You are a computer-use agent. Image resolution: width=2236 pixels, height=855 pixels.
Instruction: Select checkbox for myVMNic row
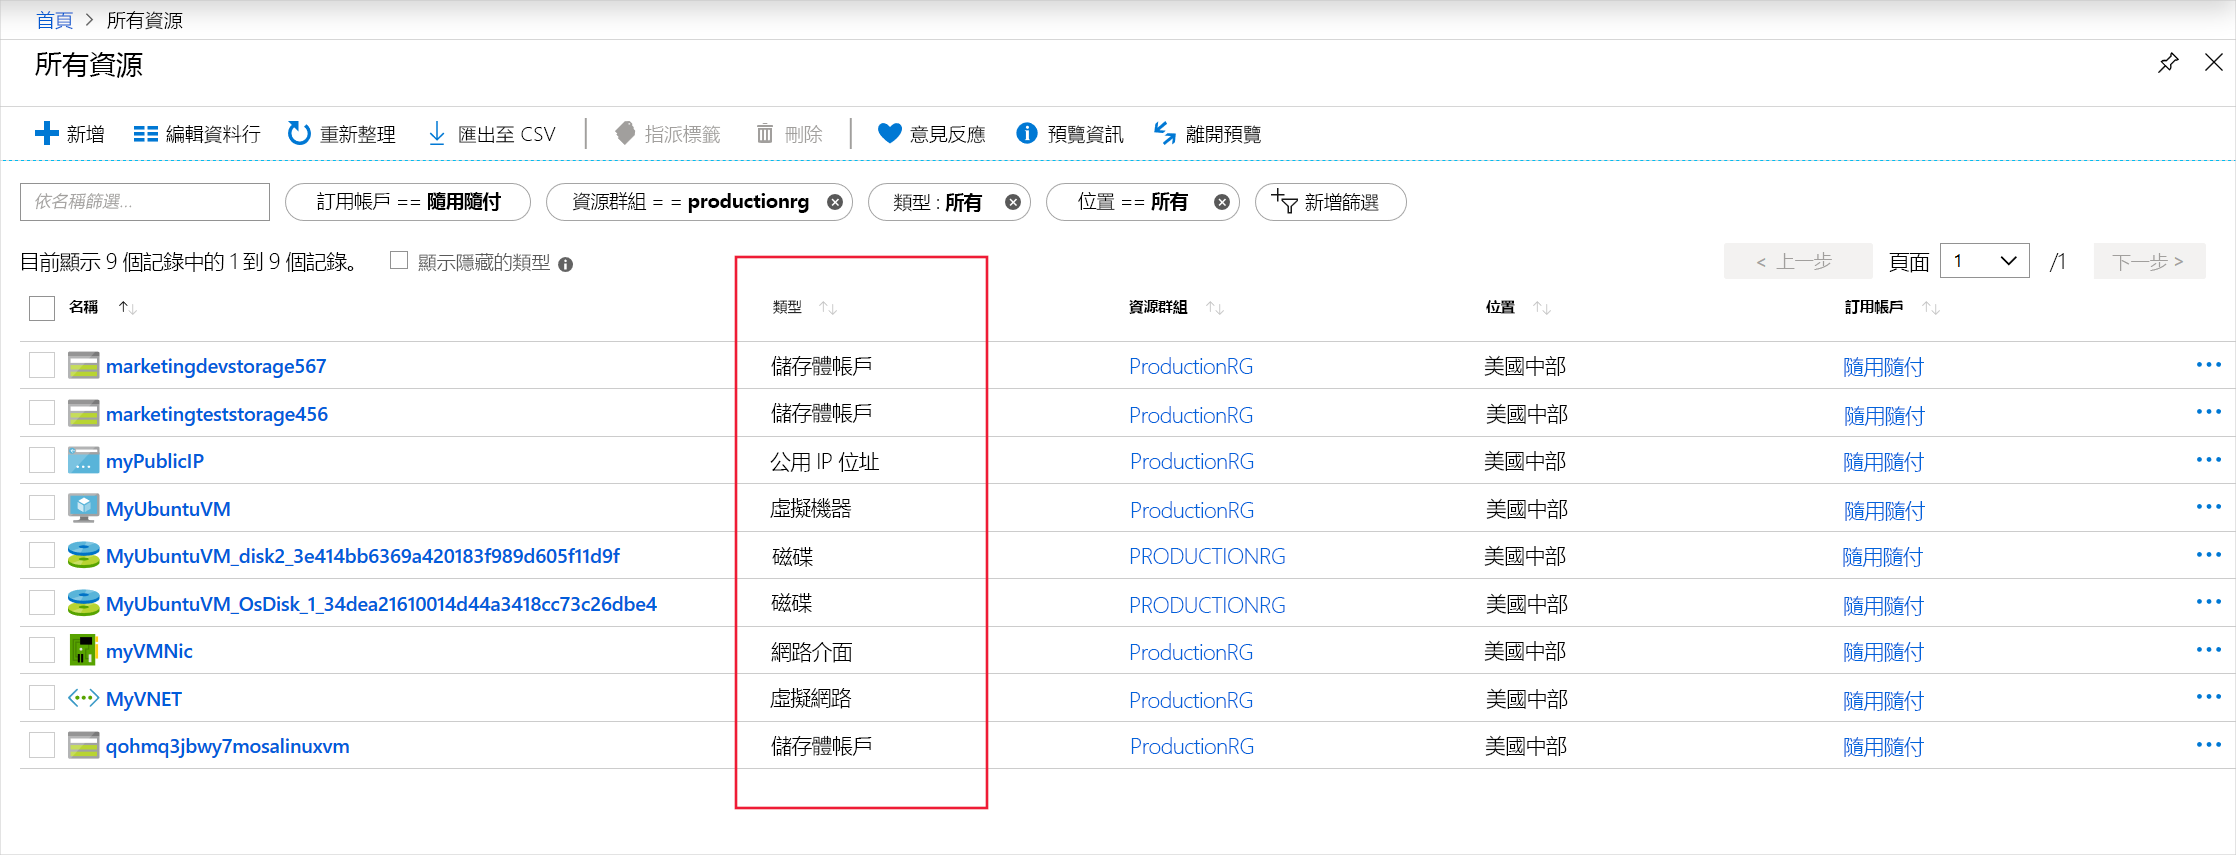[x=42, y=650]
